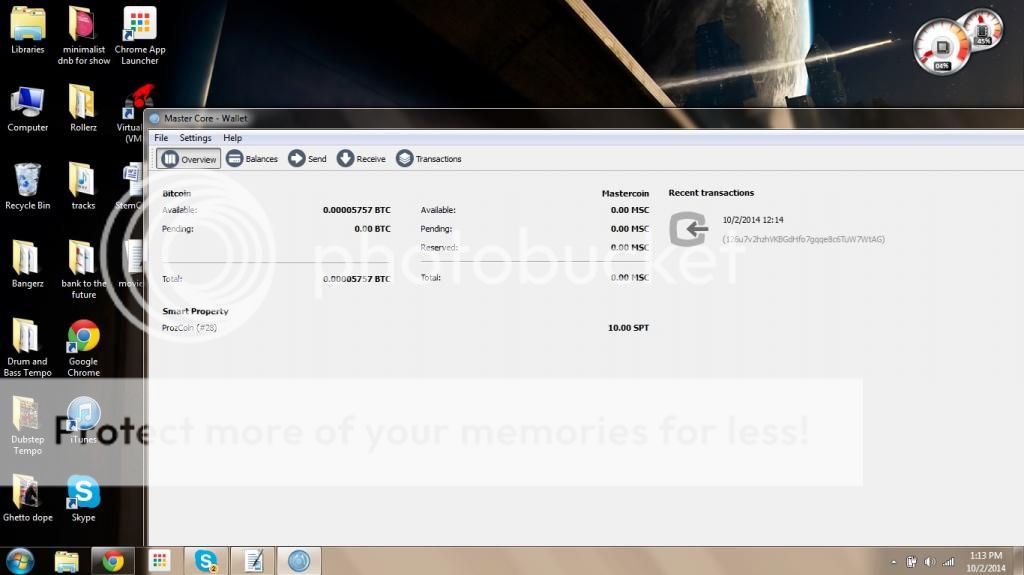The image size is (1024, 575).
Task: Select the minimalist dnb for show folder
Action: click(84, 35)
